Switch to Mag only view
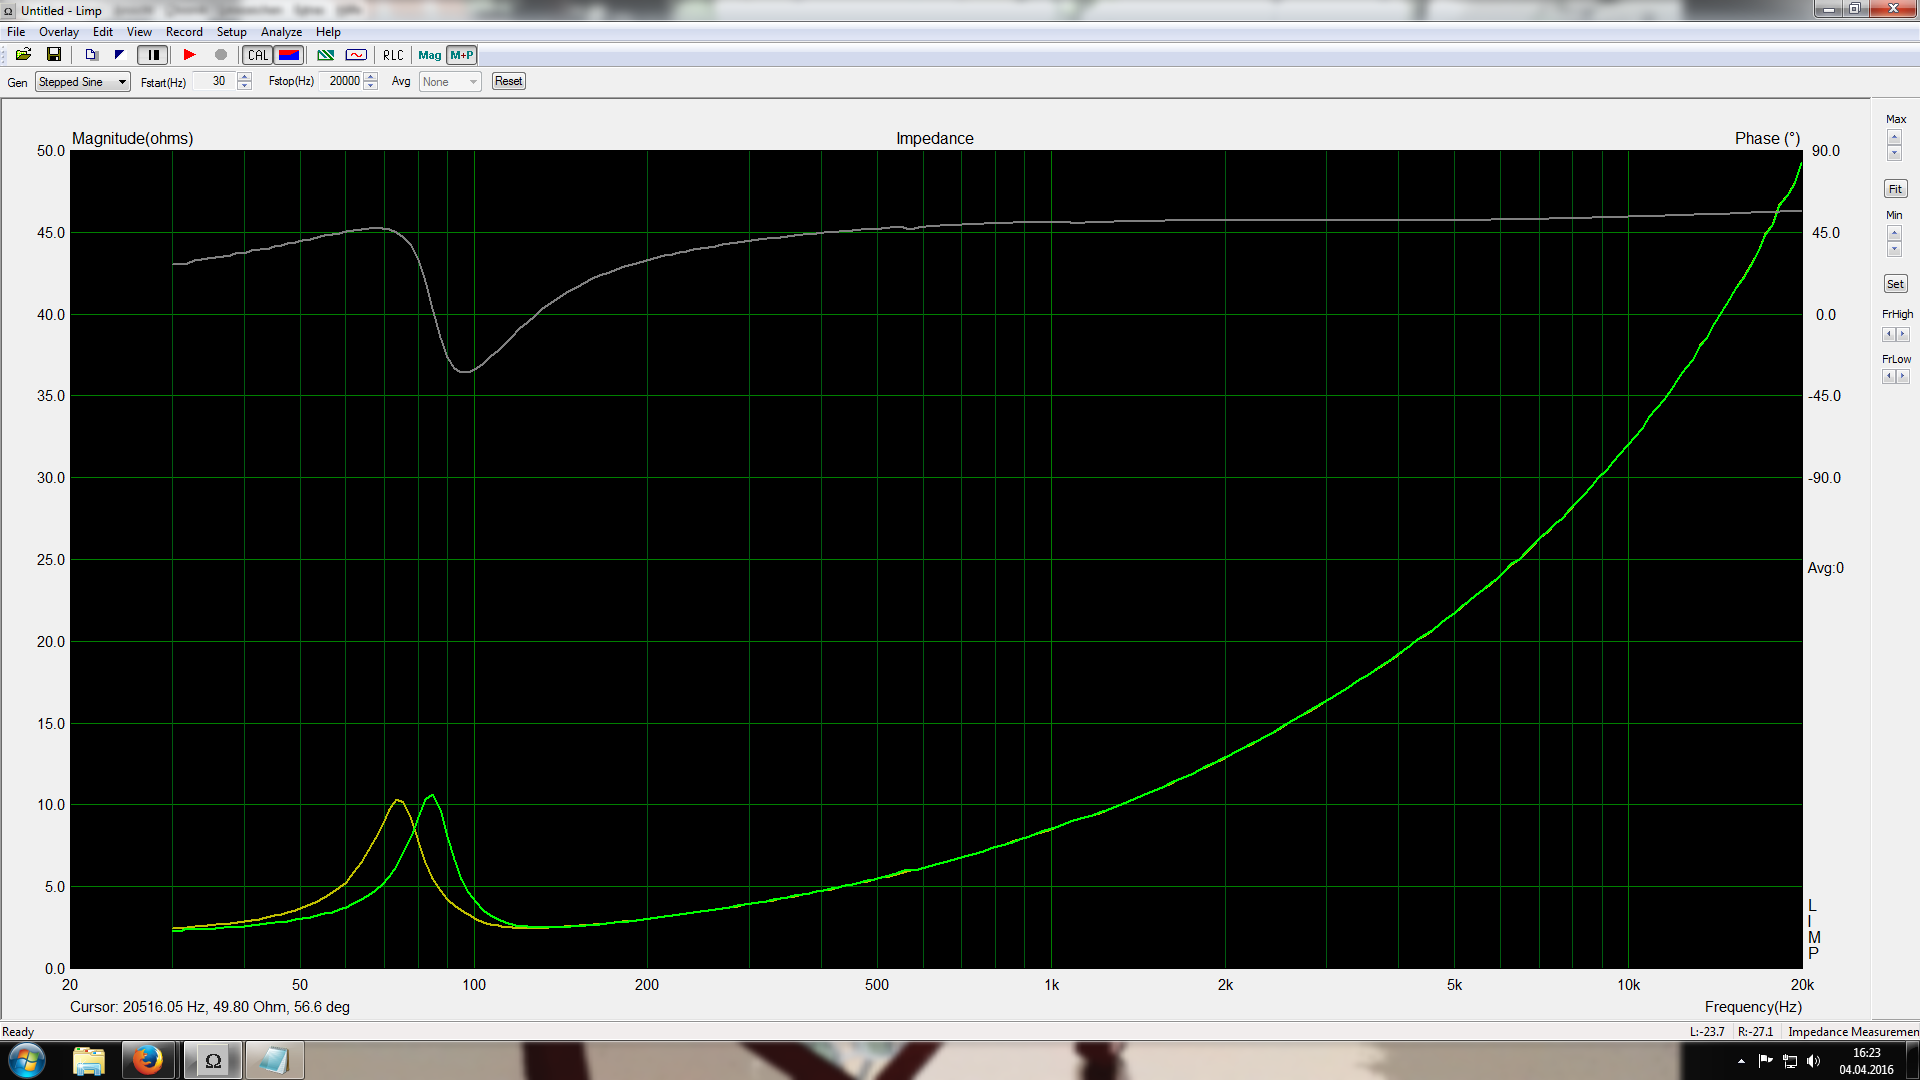Screen dimensions: 1920x1080 [430, 55]
